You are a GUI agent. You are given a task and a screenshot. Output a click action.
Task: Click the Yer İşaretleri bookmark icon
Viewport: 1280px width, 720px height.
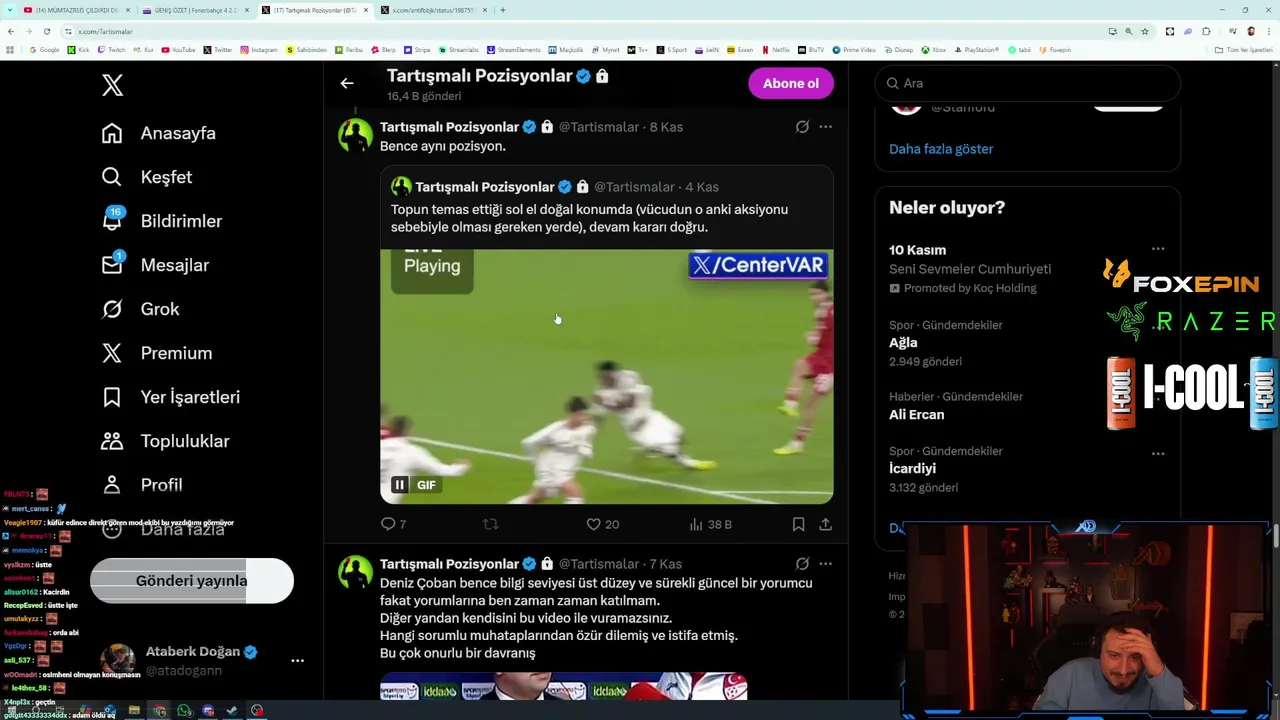point(112,397)
